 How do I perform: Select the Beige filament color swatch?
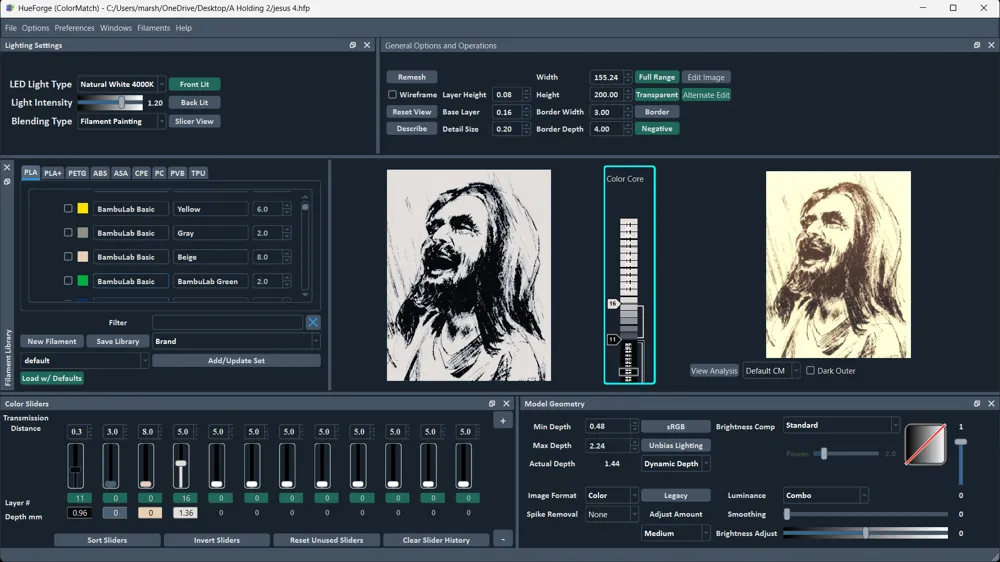pyautogui.click(x=83, y=256)
